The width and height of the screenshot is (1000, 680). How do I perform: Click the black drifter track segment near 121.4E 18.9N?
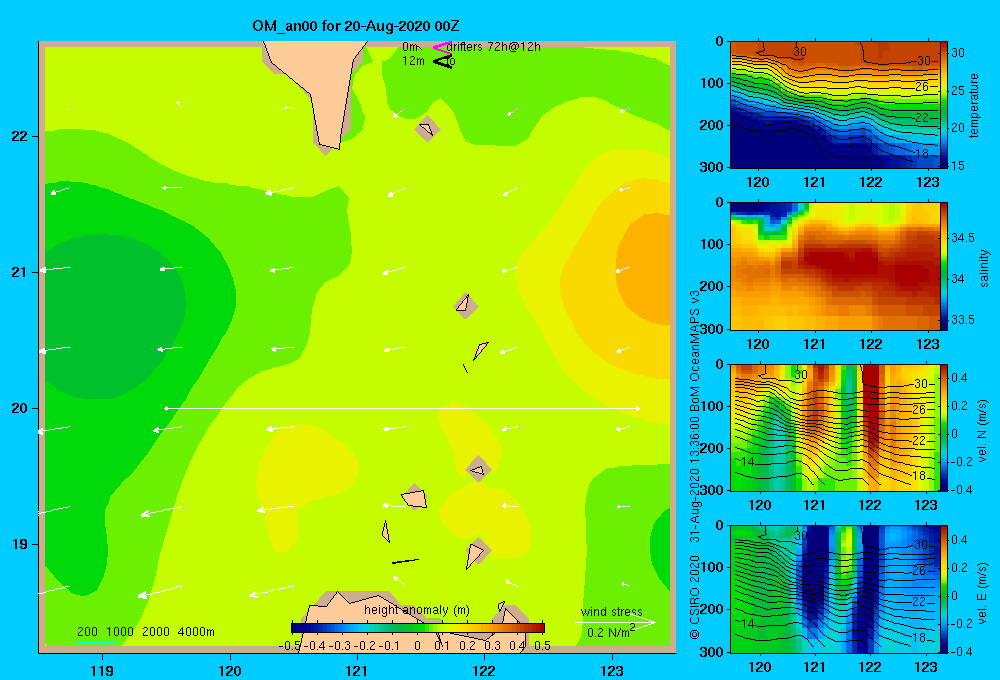[x=405, y=561]
